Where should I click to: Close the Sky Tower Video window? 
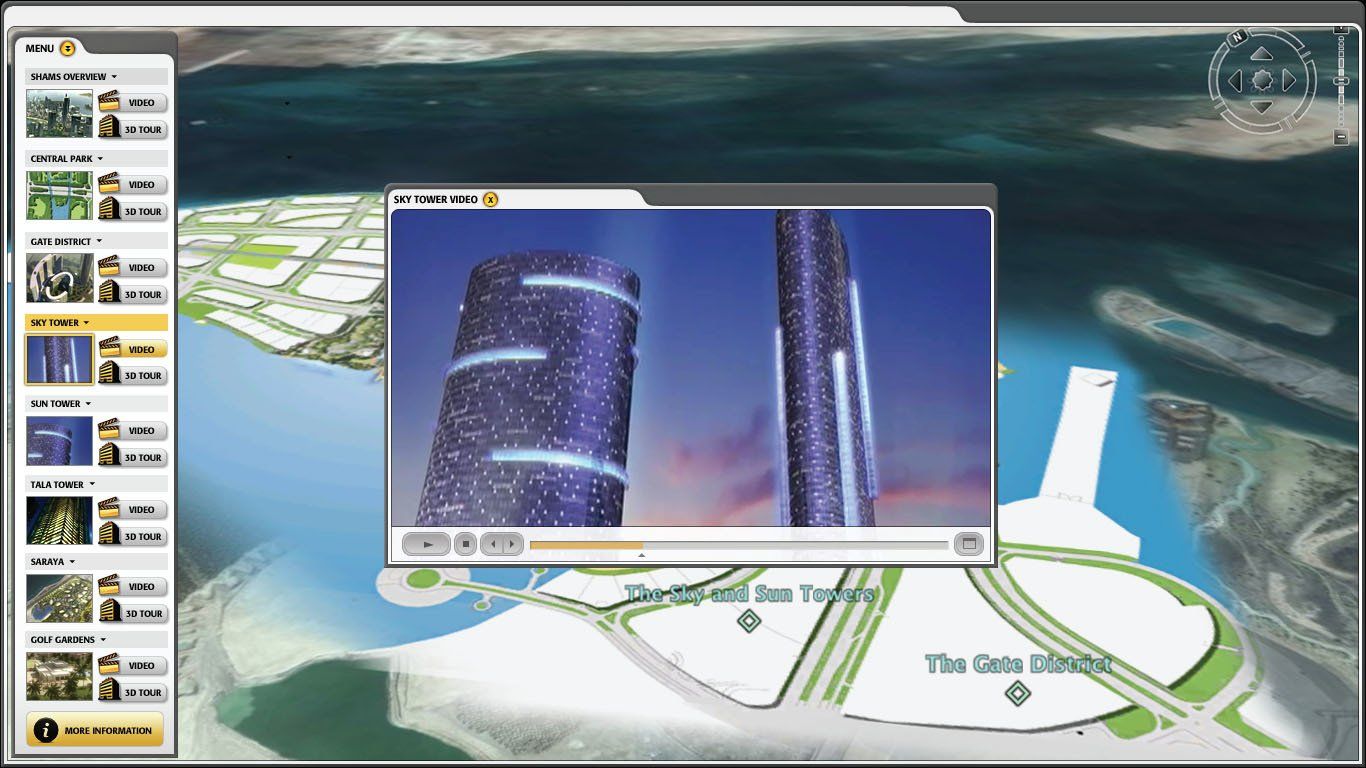coord(490,199)
